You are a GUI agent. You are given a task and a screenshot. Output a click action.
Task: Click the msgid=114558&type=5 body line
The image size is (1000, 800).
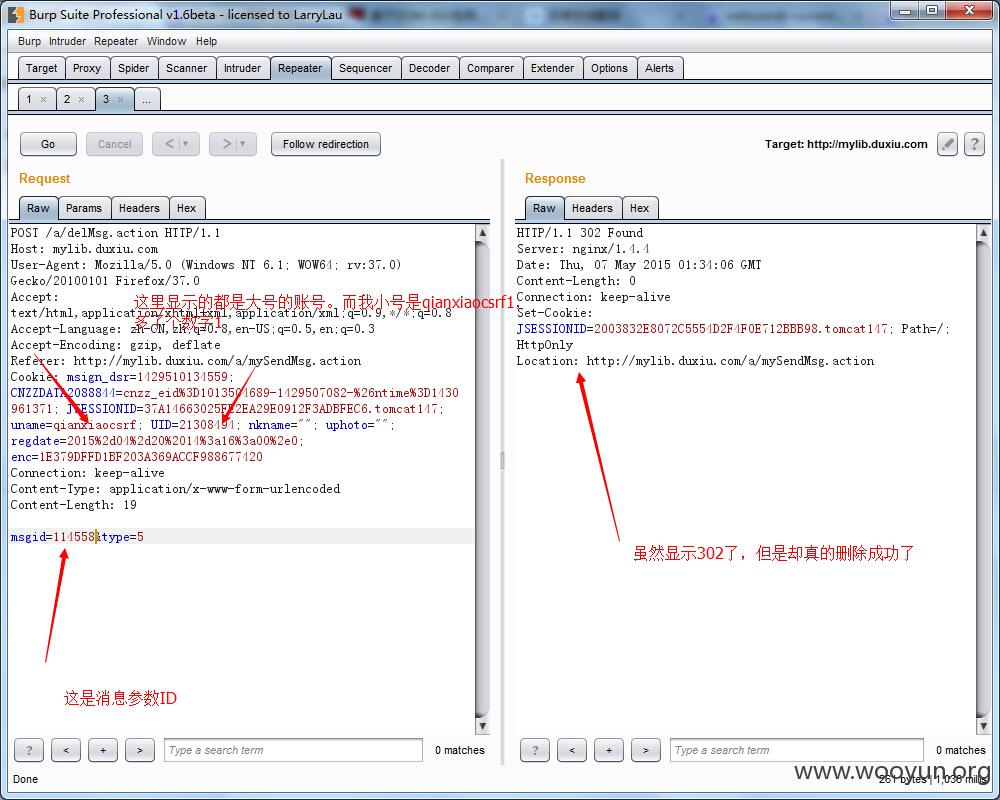[x=77, y=537]
